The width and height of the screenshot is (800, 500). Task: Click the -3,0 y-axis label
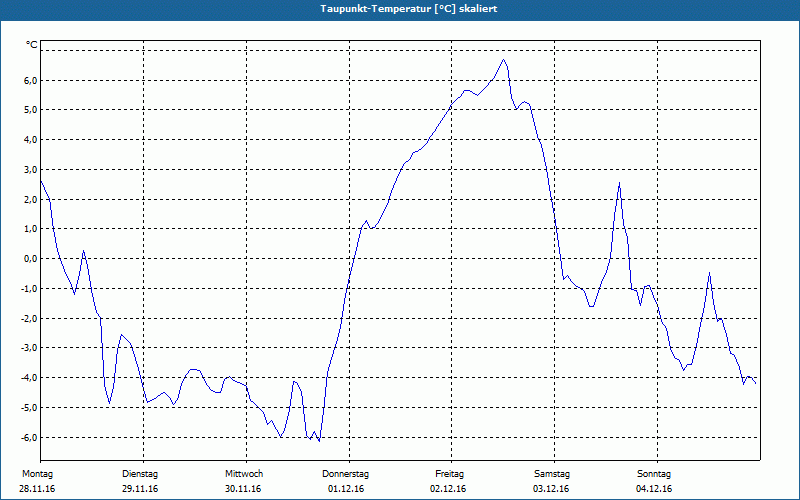(29, 348)
